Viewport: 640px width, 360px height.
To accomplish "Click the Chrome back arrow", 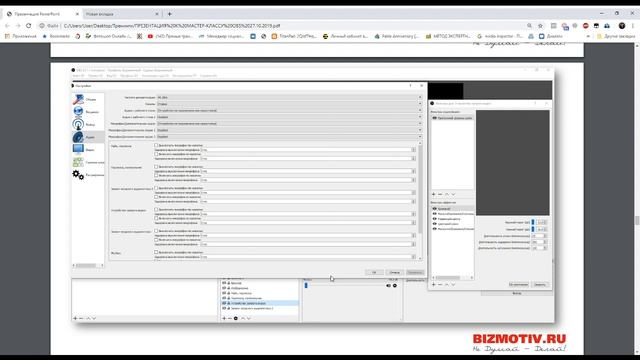I will click(7, 25).
